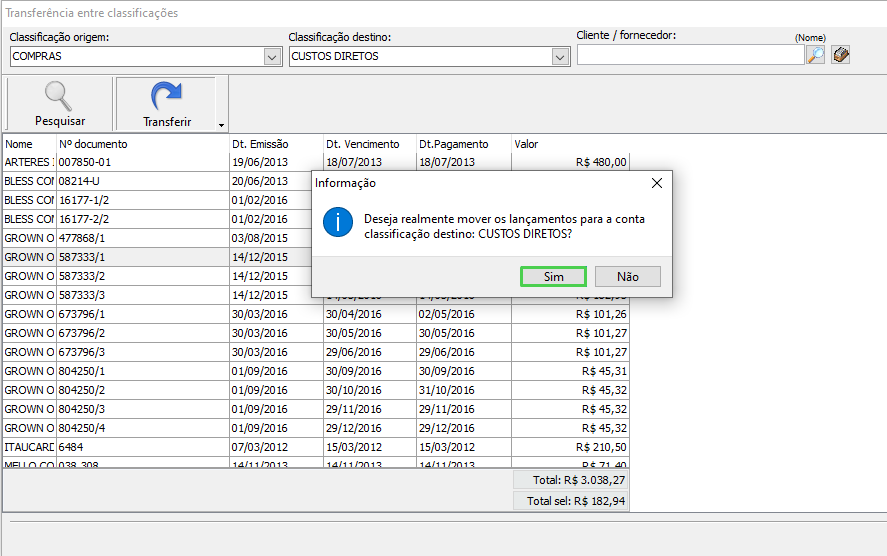Click the Dt.Pagamento column header
The width and height of the screenshot is (887, 556).
[x=464, y=144]
